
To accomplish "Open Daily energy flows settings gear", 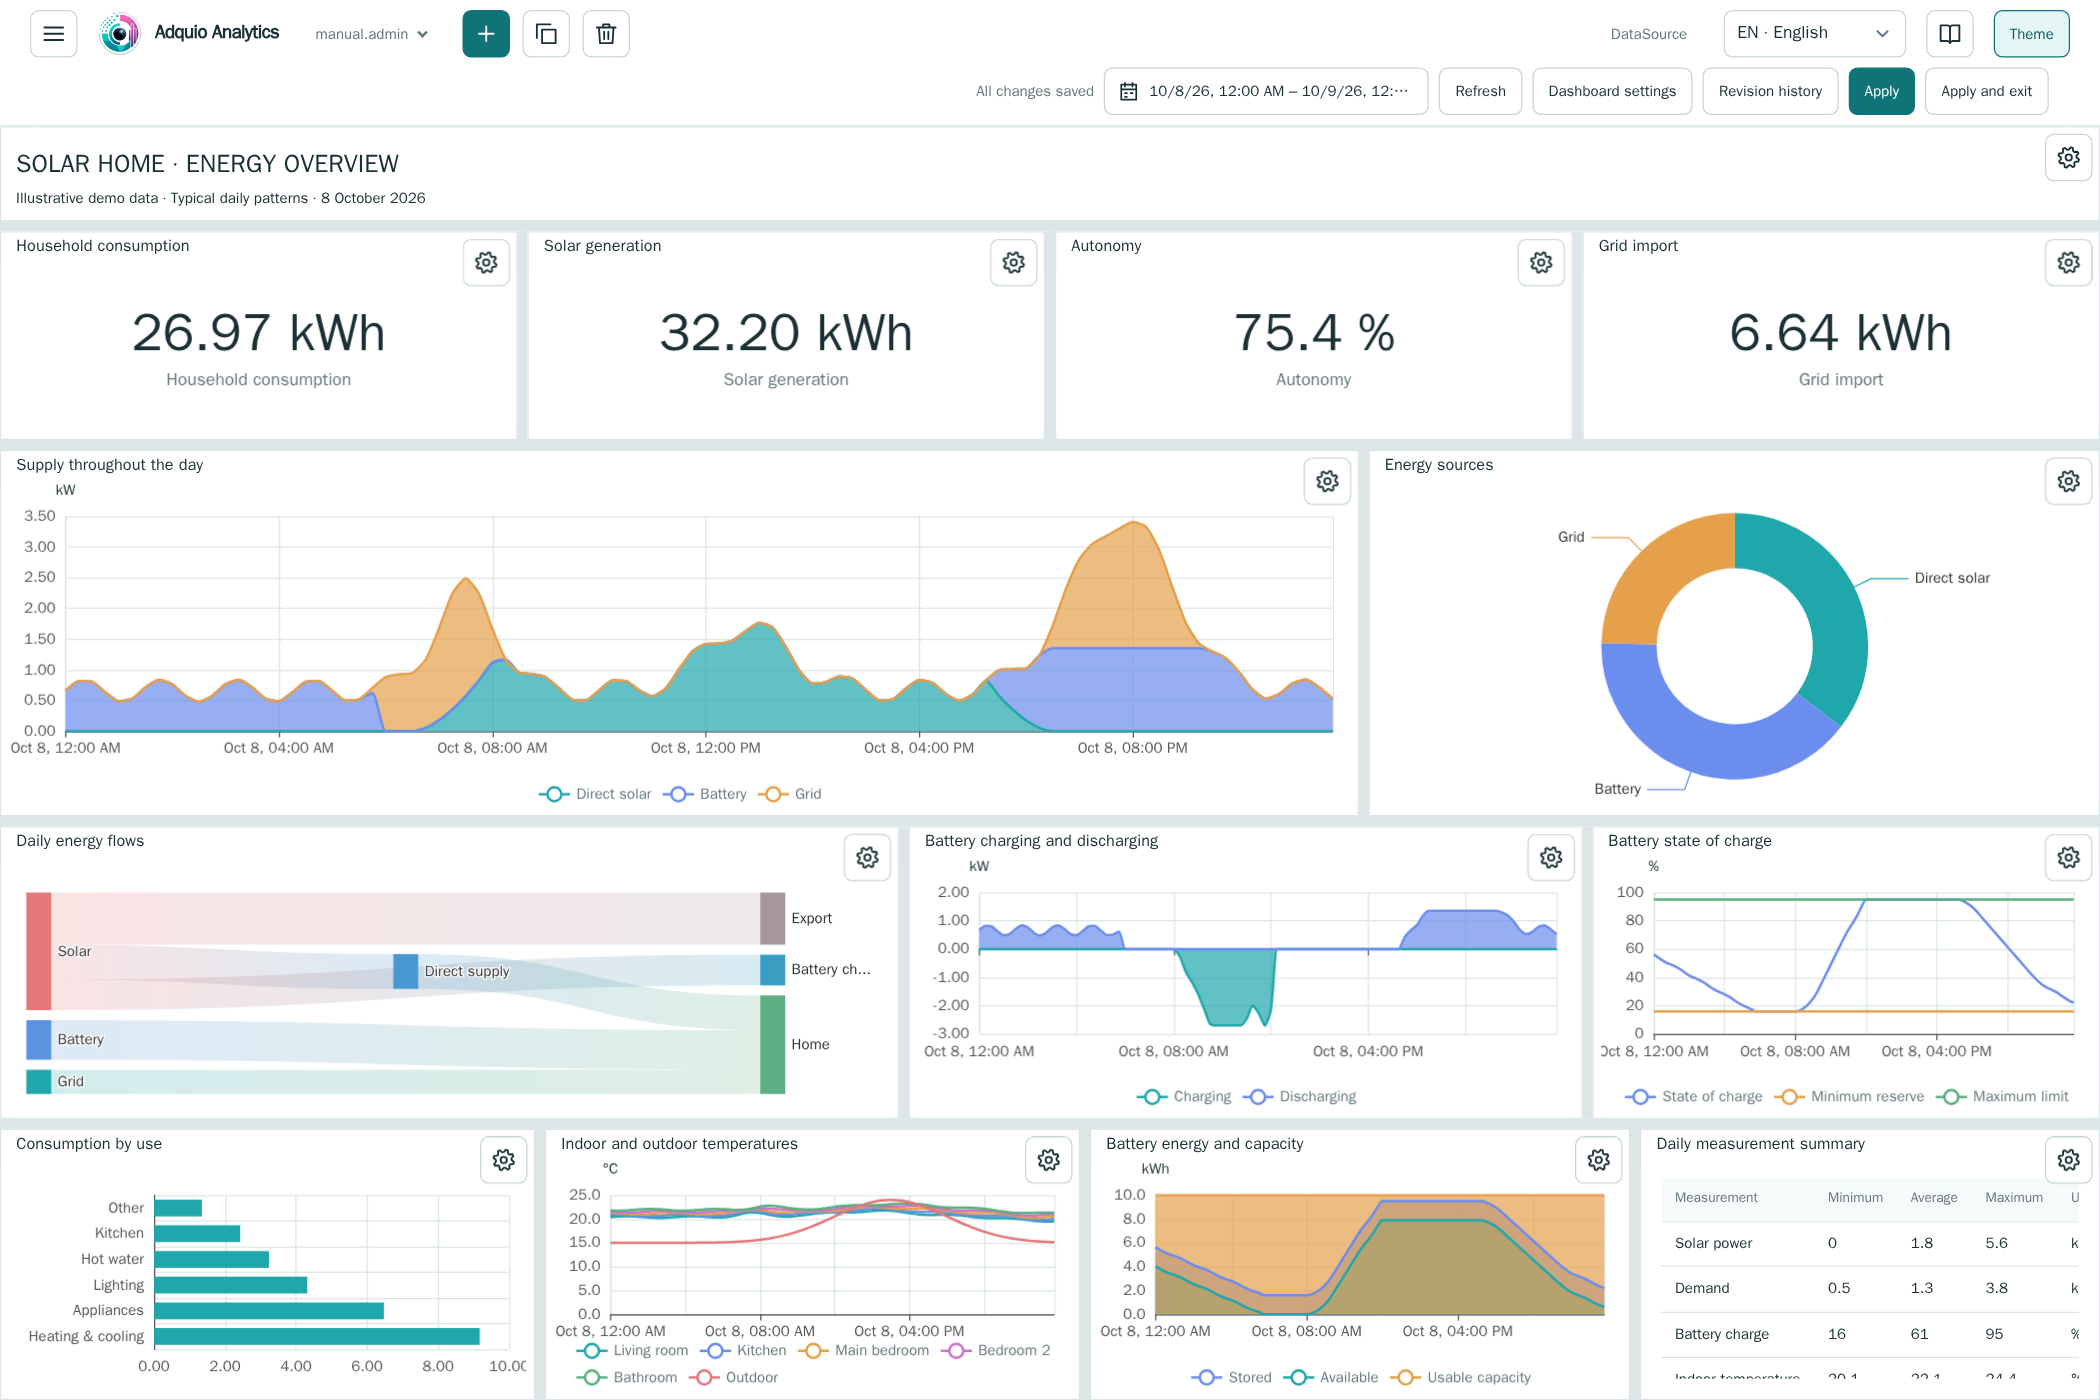I will coord(867,858).
